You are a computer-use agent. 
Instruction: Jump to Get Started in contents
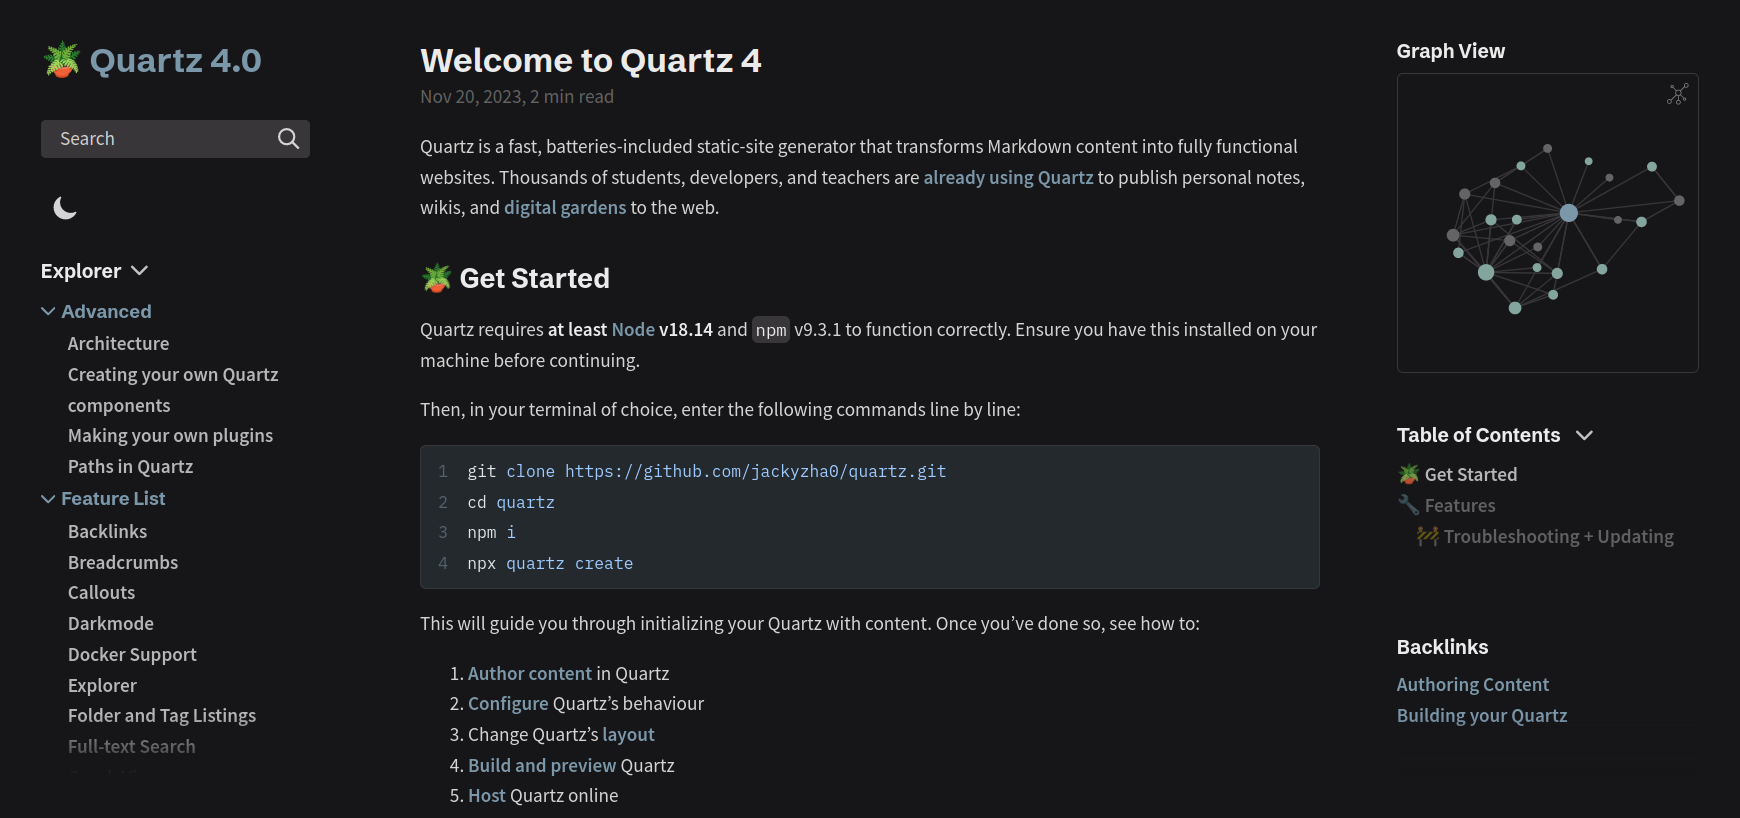click(x=1470, y=474)
